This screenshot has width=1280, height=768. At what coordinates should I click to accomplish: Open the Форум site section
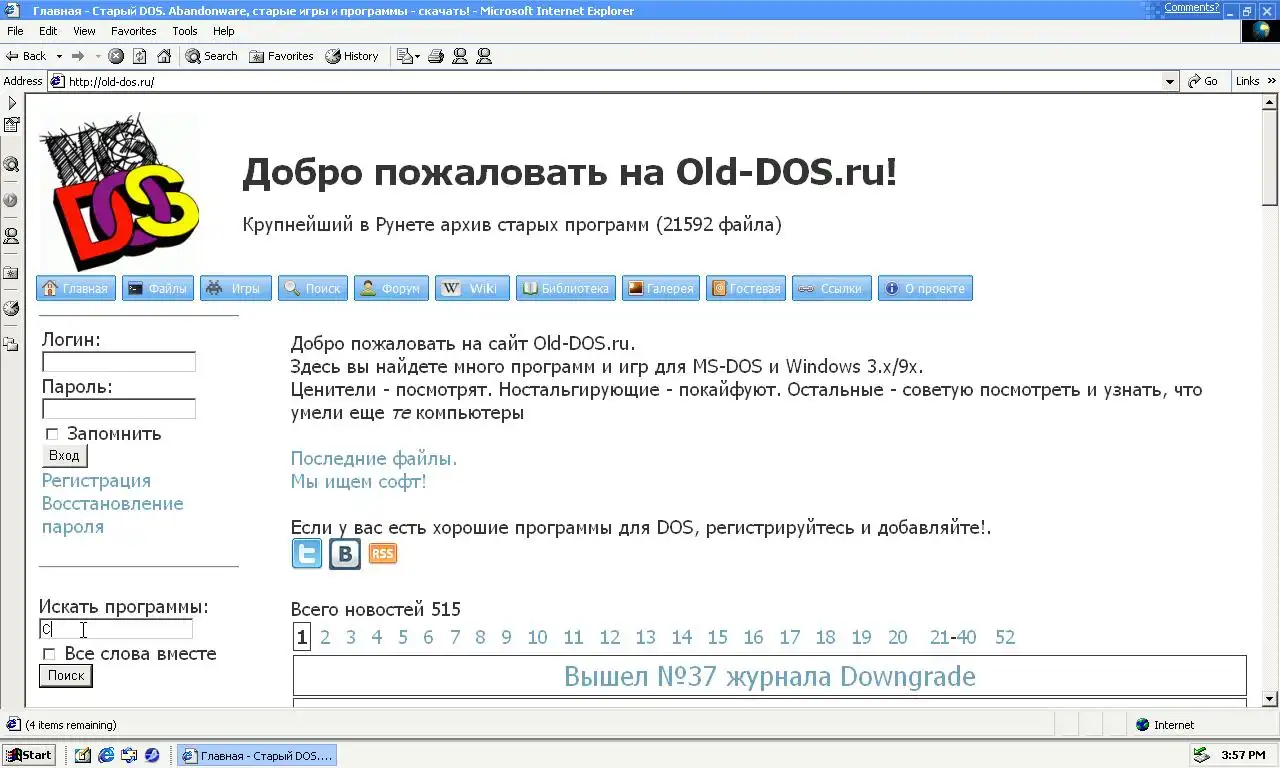coord(391,288)
